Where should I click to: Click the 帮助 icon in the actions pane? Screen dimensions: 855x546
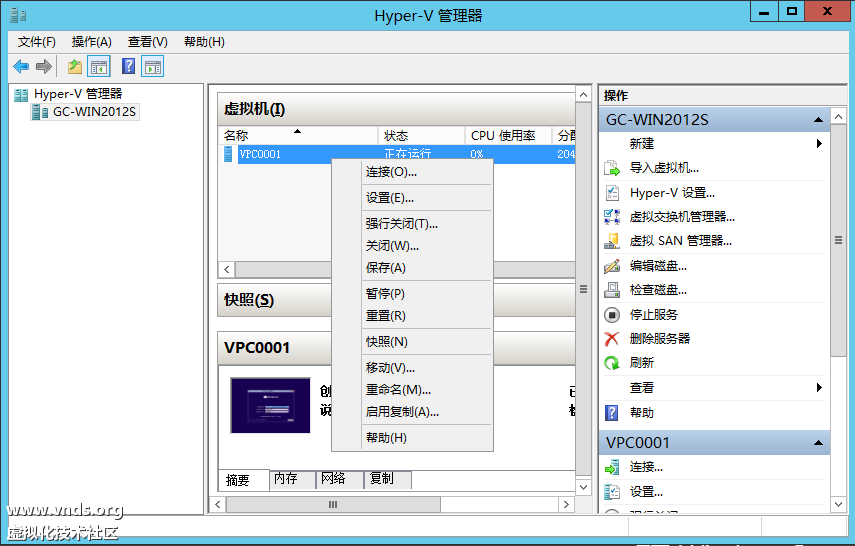coord(612,413)
